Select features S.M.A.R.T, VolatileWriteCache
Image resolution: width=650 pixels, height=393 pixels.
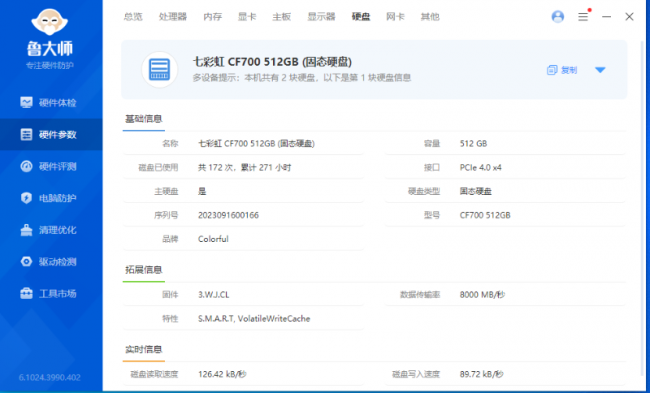tap(254, 319)
